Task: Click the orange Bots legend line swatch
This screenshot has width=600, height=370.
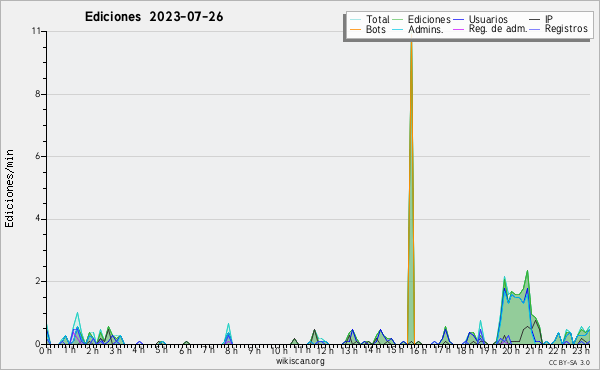Action: 355,29
